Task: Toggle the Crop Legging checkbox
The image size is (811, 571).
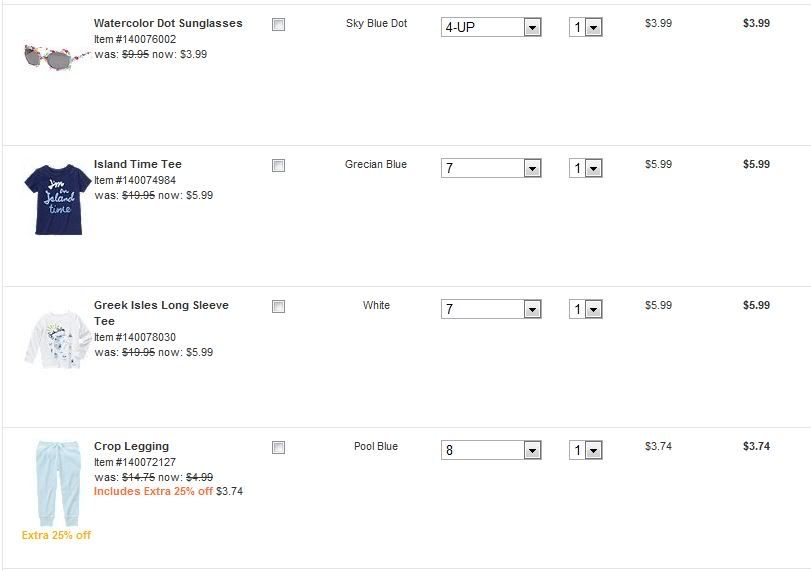Action: pyautogui.click(x=278, y=448)
